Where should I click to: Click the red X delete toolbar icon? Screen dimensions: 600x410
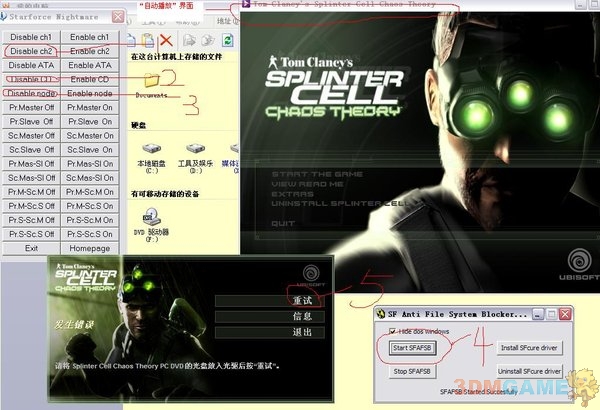[166, 41]
